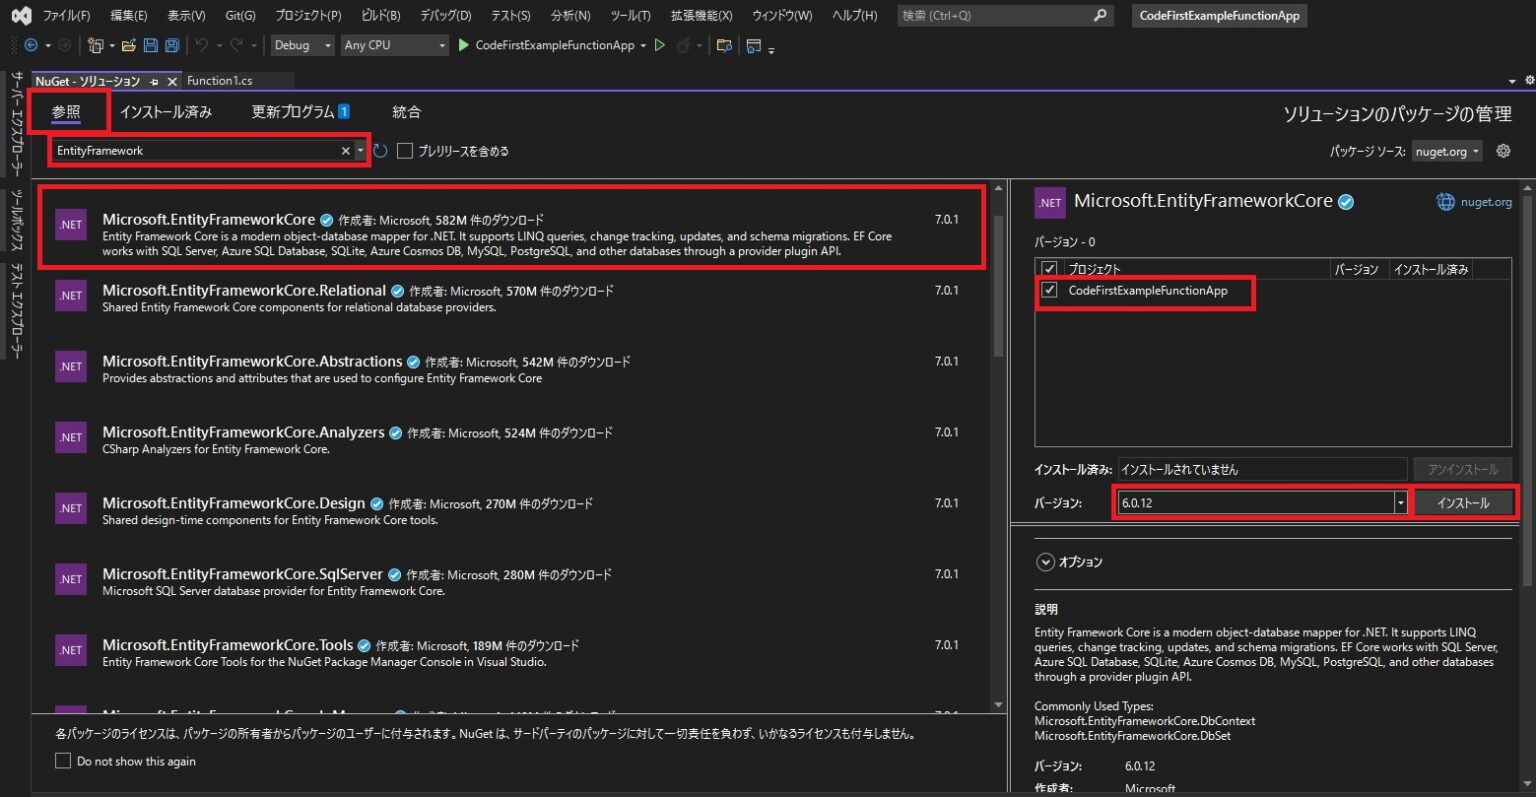Switch to the 更新プログラム tab
The image size is (1536, 797).
click(x=290, y=112)
